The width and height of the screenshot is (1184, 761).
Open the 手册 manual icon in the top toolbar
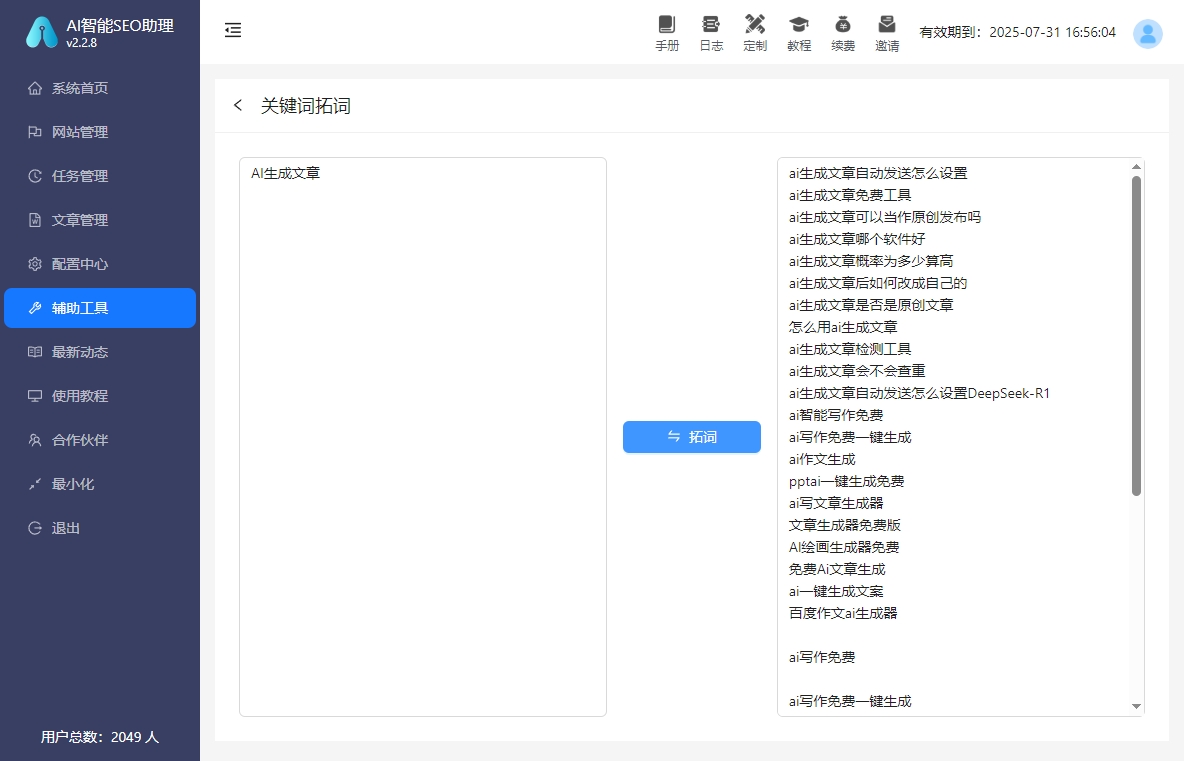pos(667,32)
